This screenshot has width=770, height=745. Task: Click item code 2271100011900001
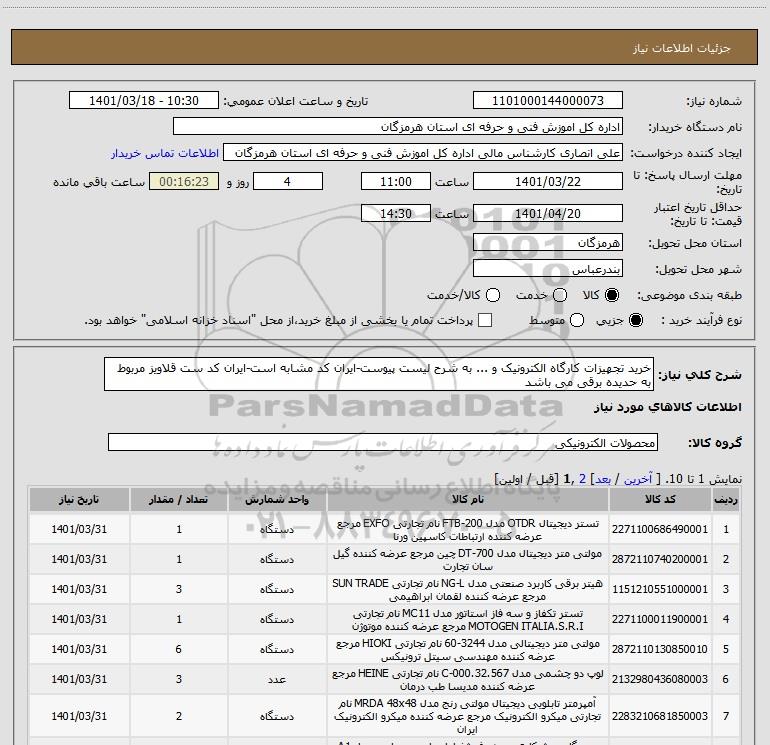(x=660, y=619)
